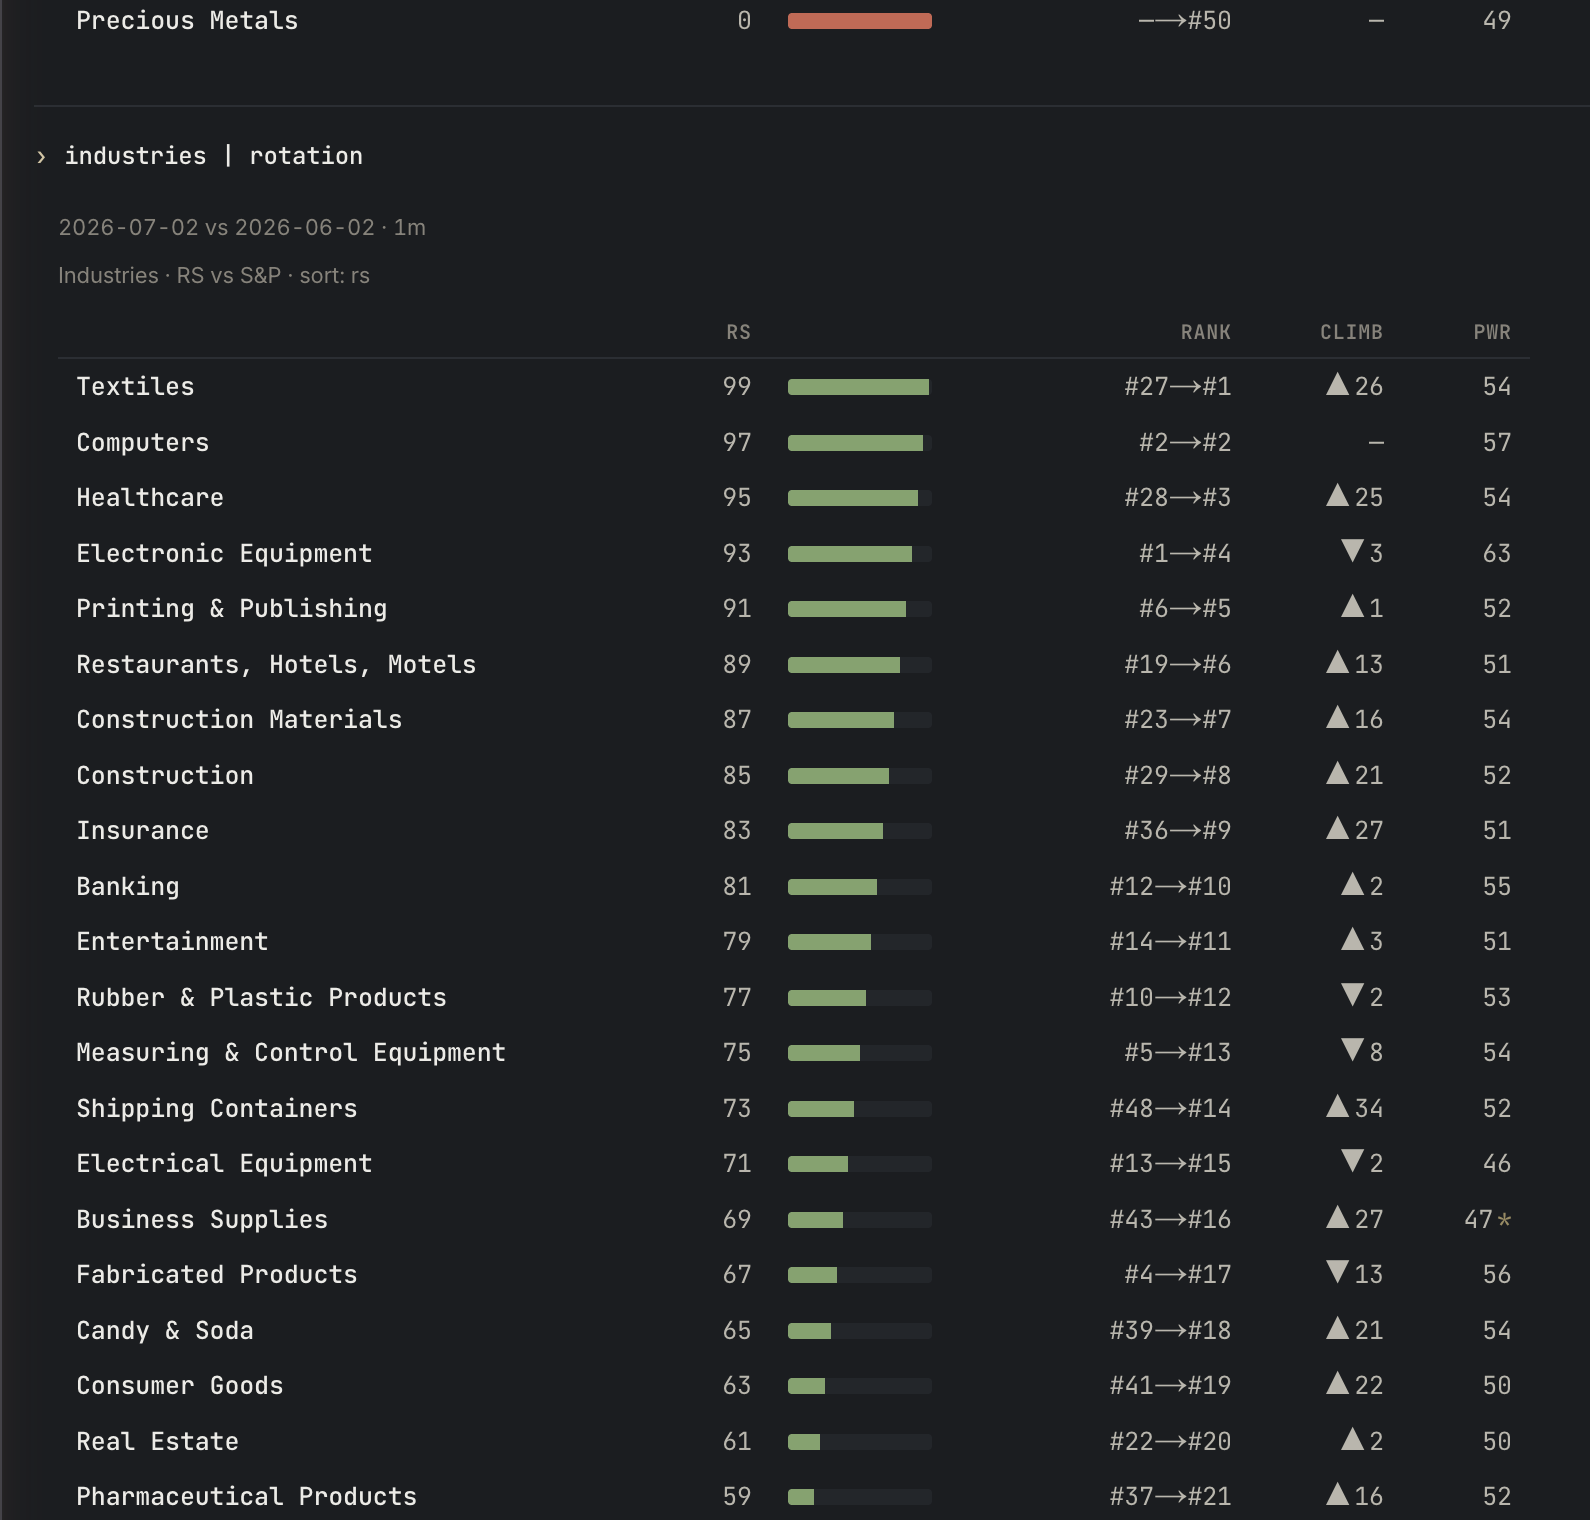Click the up-triangle climb icon for Shipping Containers

[1337, 1105]
